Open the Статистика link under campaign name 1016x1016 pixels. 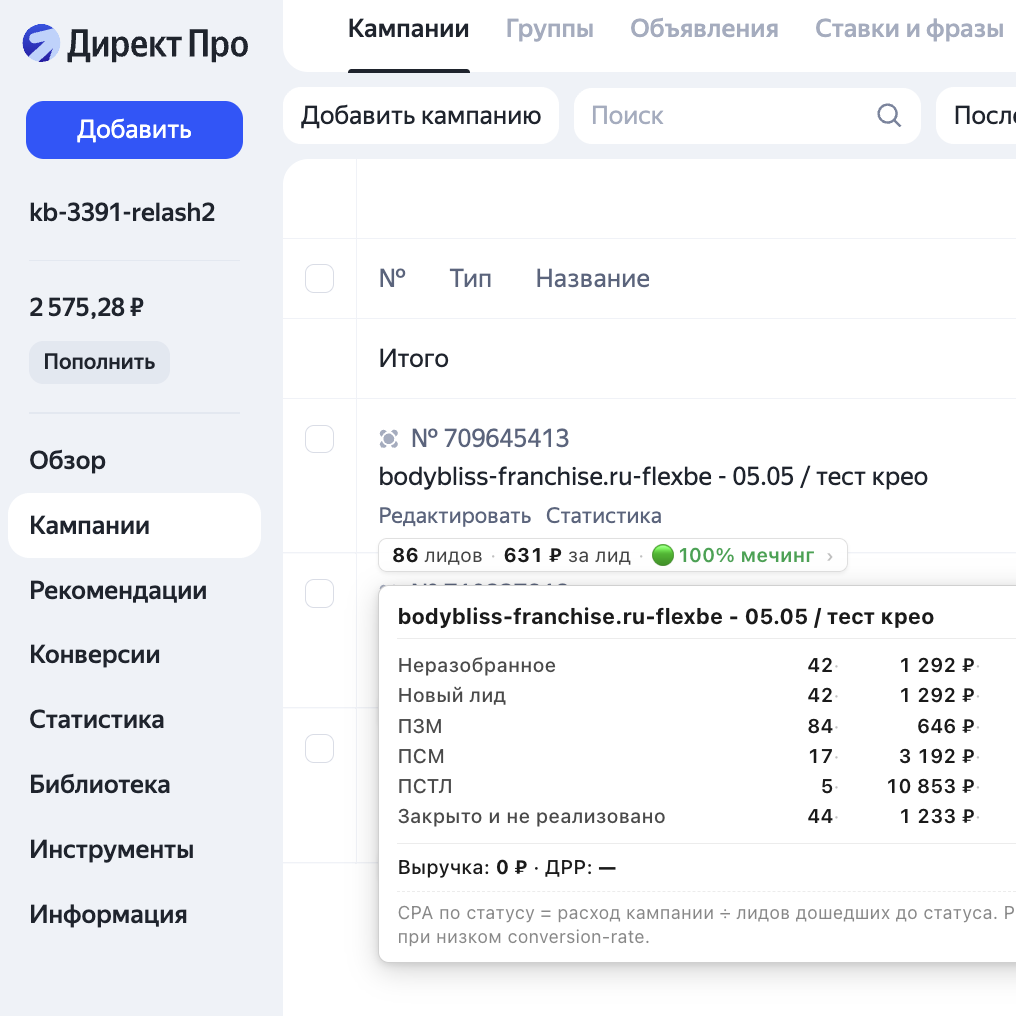click(x=603, y=516)
